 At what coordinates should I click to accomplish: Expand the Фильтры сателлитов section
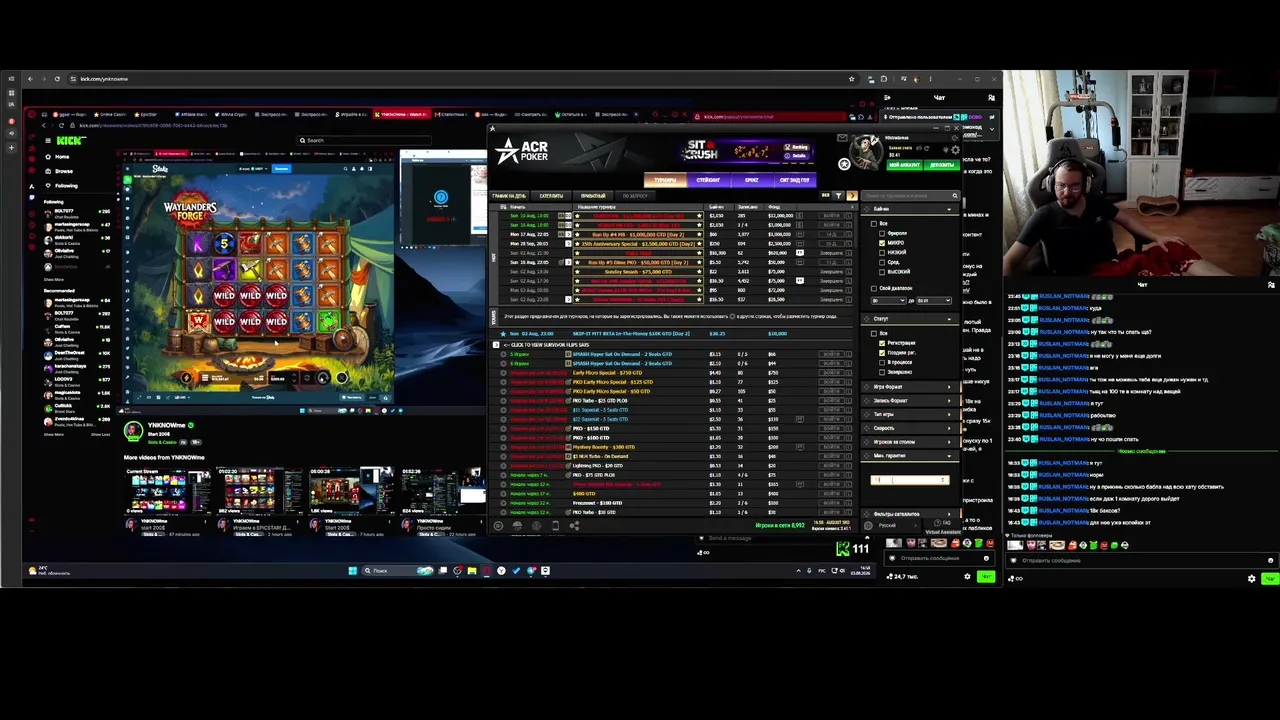click(912, 514)
